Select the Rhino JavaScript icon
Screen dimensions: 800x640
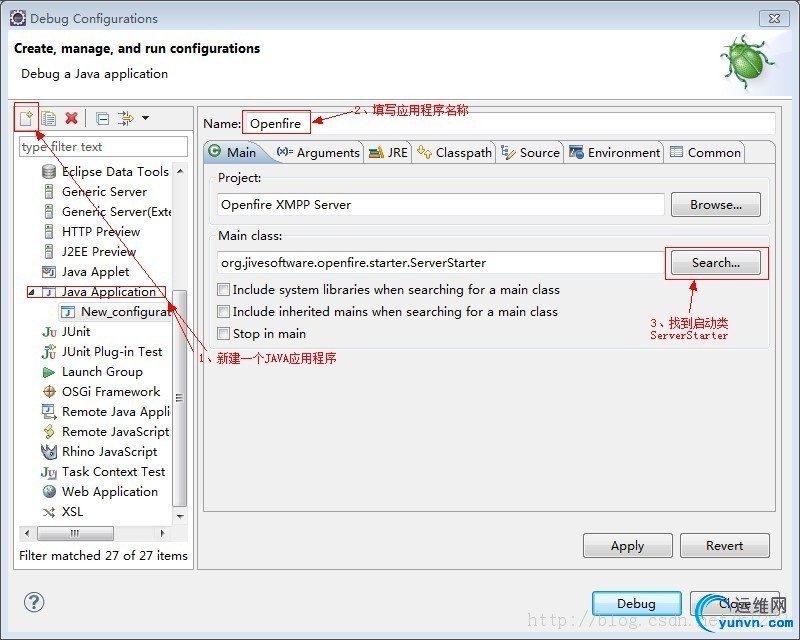(x=49, y=452)
